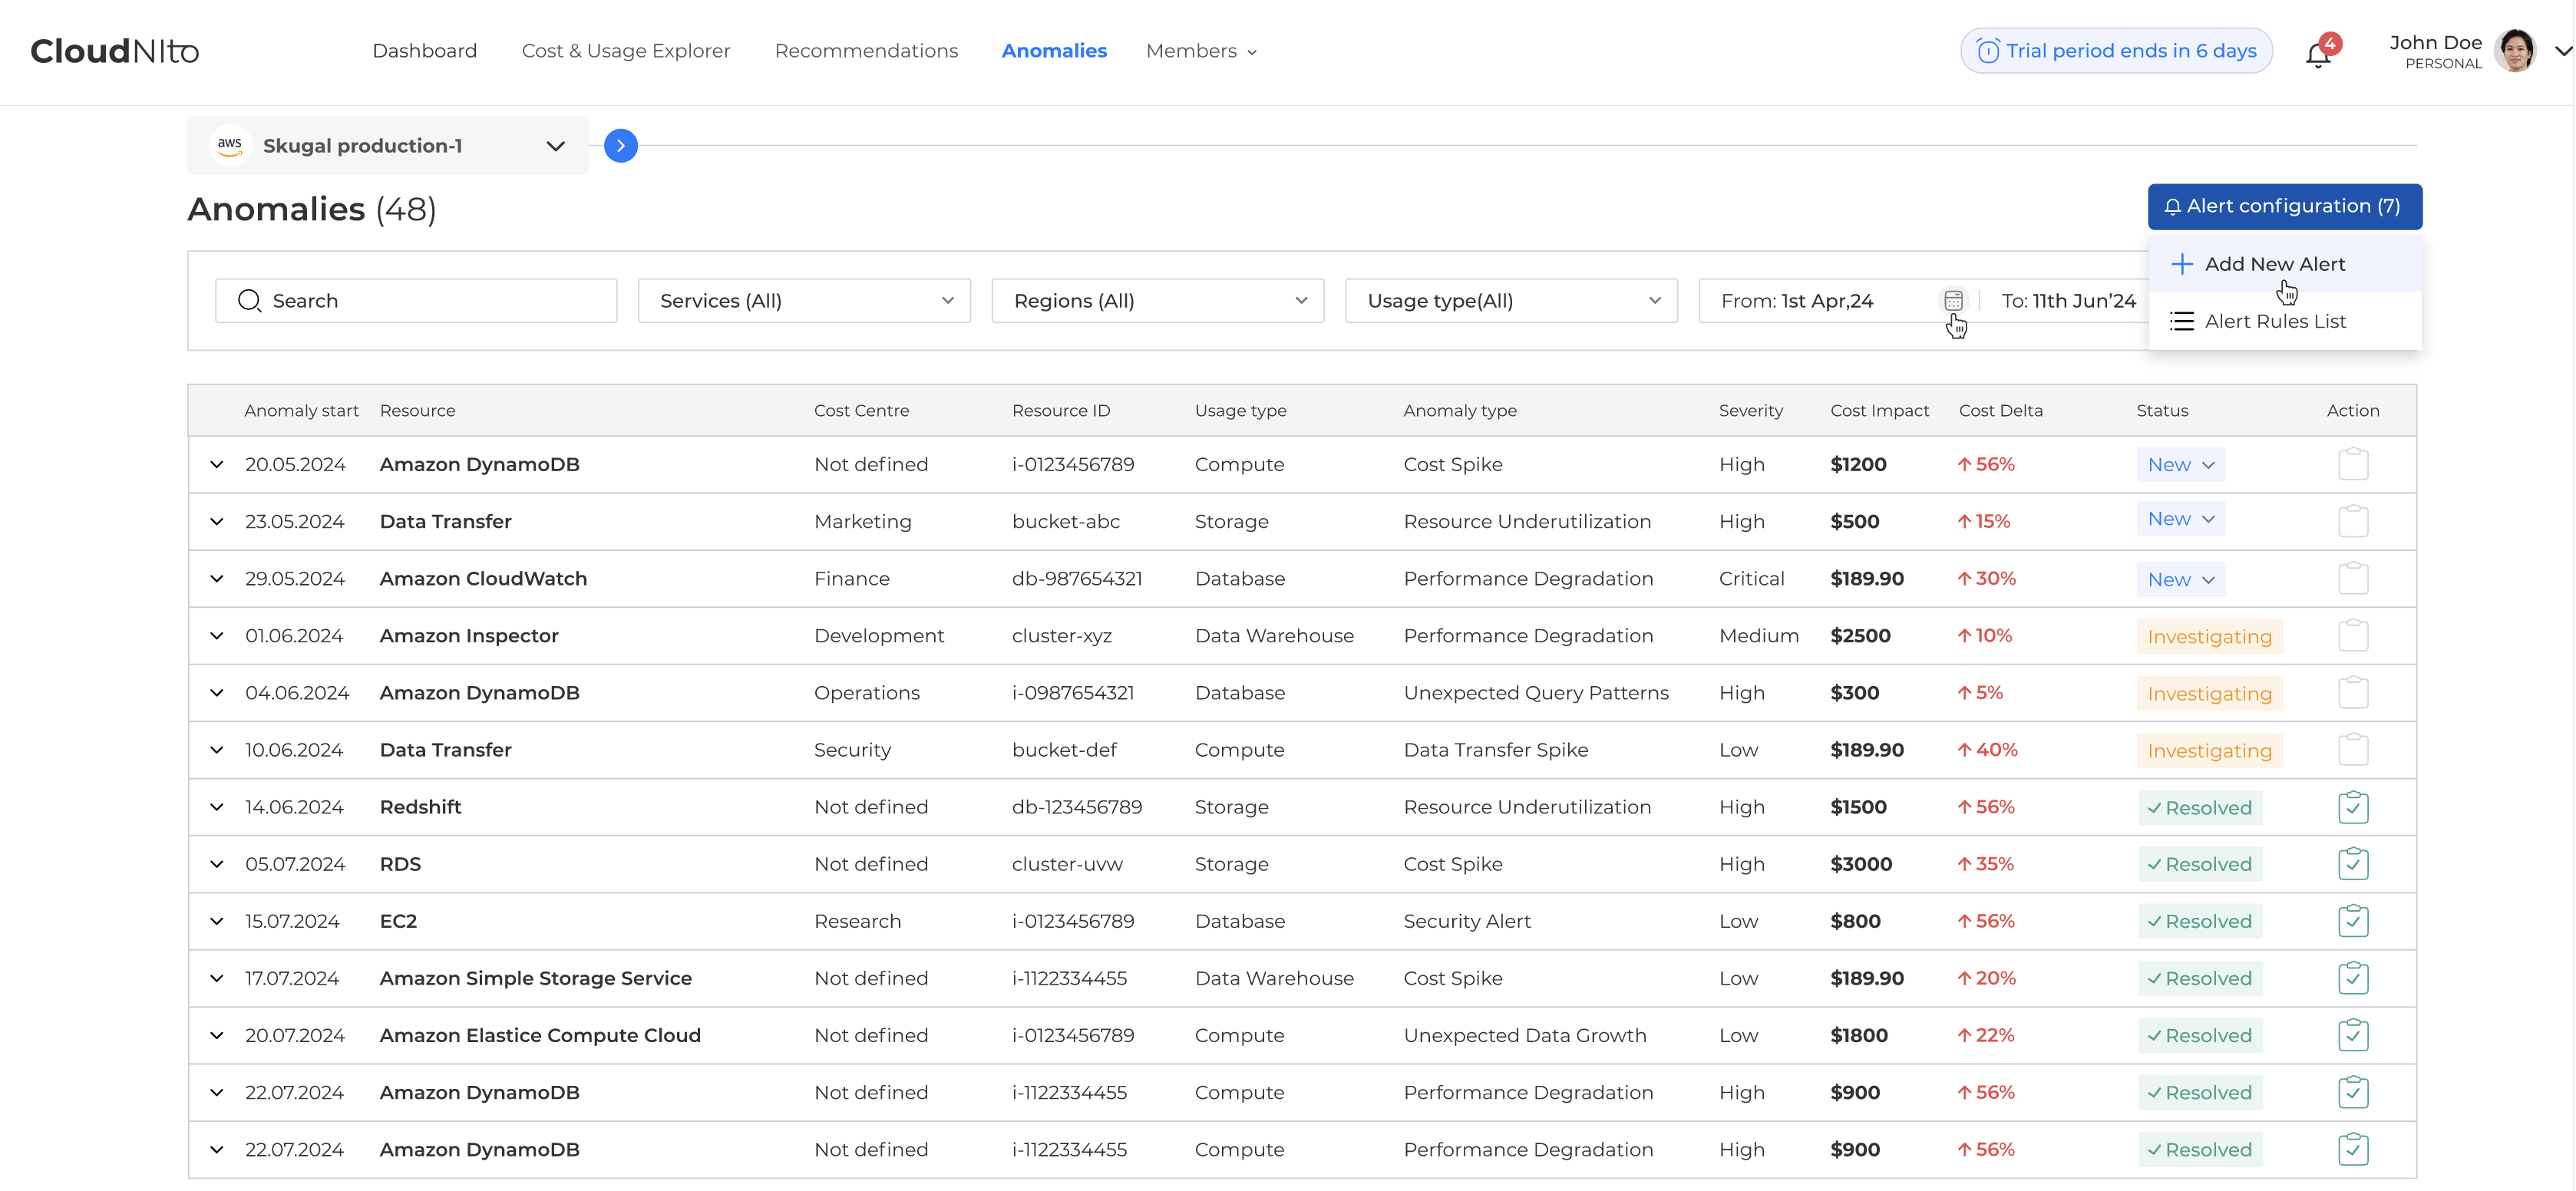Open the notifications bell icon

pyautogui.click(x=2319, y=55)
